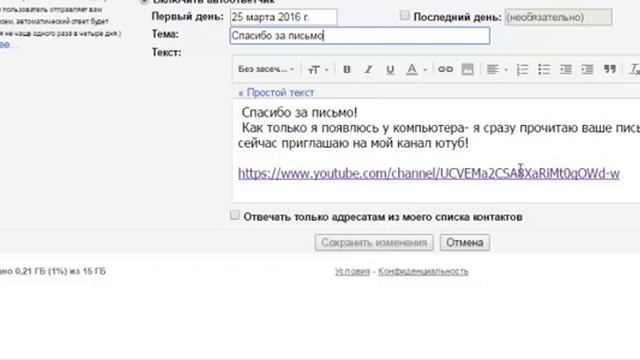640x360 pixels.
Task: Click into the message text line Спасибо за письмо!
Action: click(x=300, y=112)
